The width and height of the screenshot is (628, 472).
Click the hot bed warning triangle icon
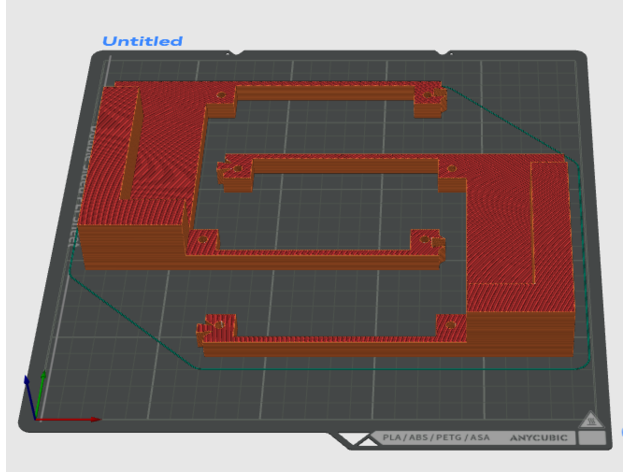coord(590,421)
